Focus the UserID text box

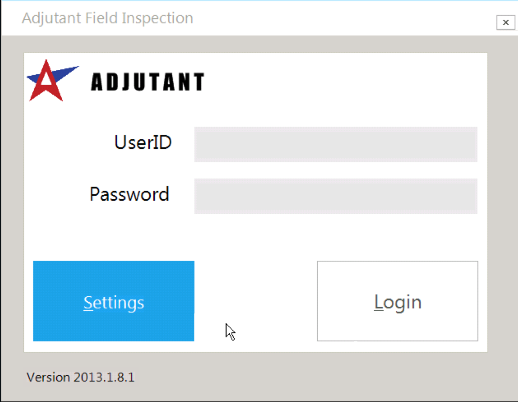tap(336, 144)
